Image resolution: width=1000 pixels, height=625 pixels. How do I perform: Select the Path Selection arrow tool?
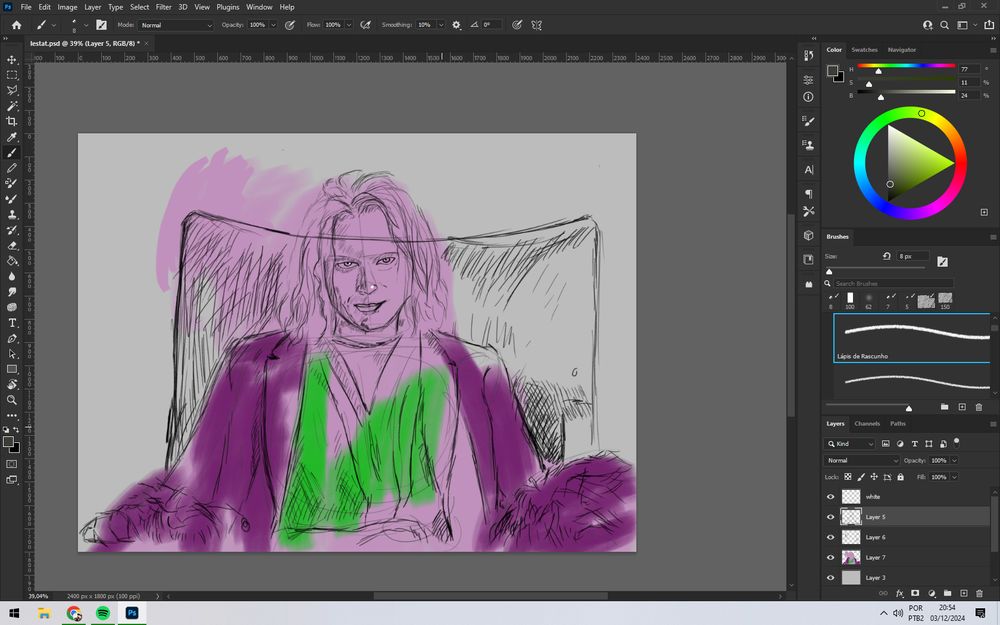(x=11, y=353)
